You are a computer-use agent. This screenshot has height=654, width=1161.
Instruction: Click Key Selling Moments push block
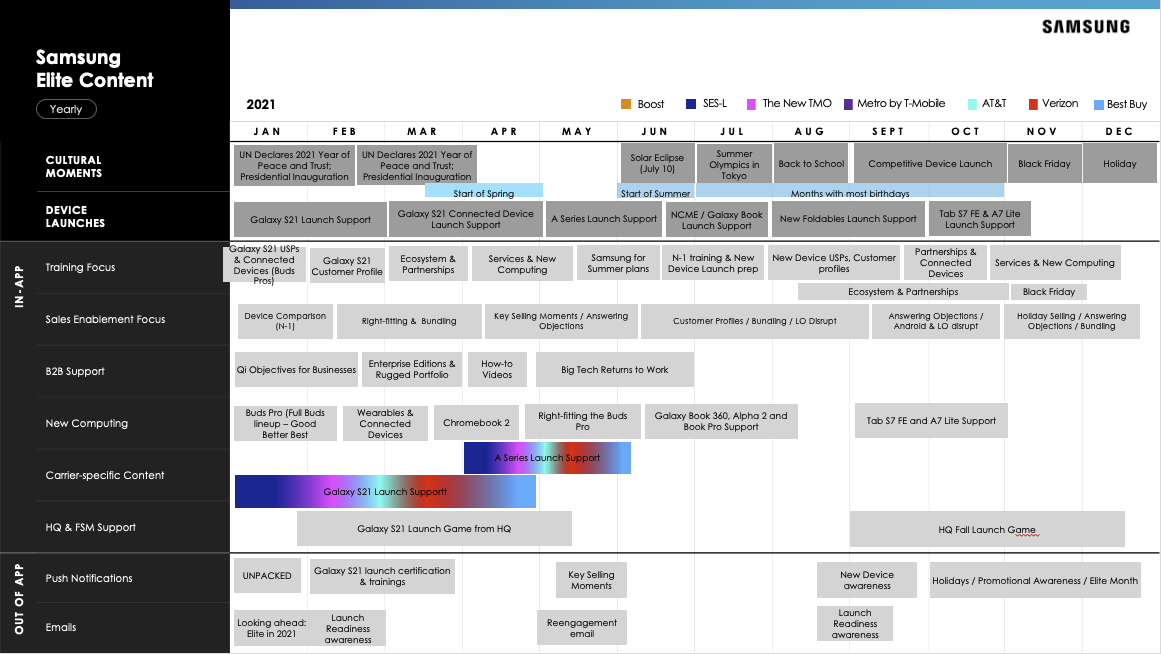[591, 580]
